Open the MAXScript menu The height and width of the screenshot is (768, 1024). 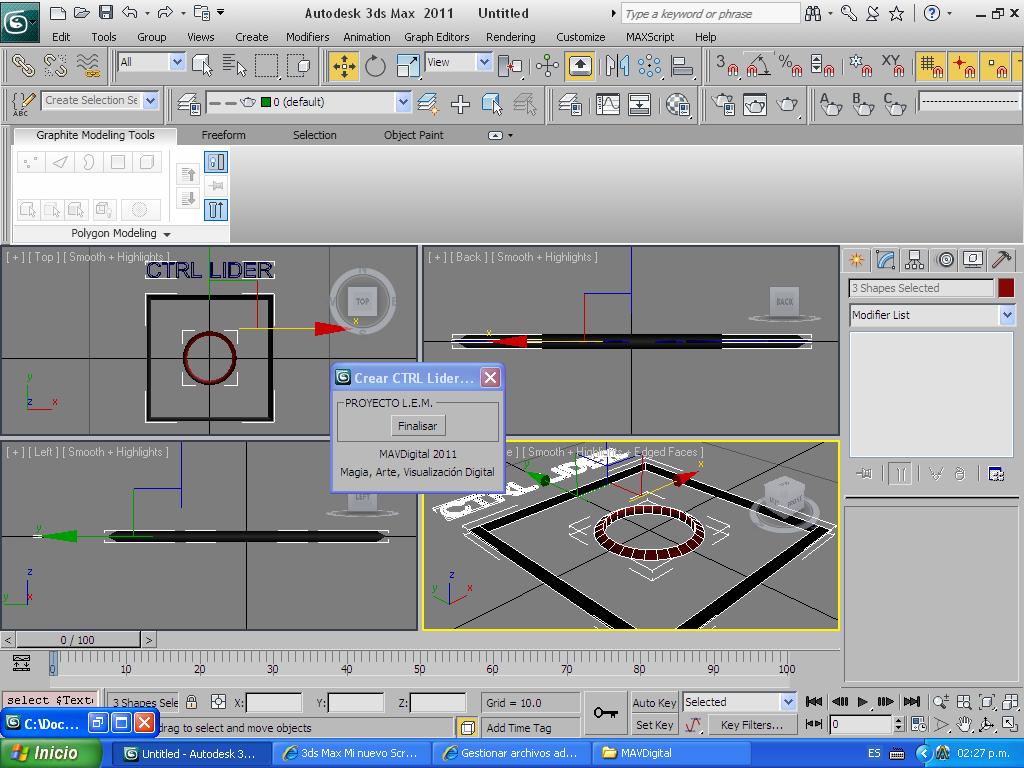650,37
